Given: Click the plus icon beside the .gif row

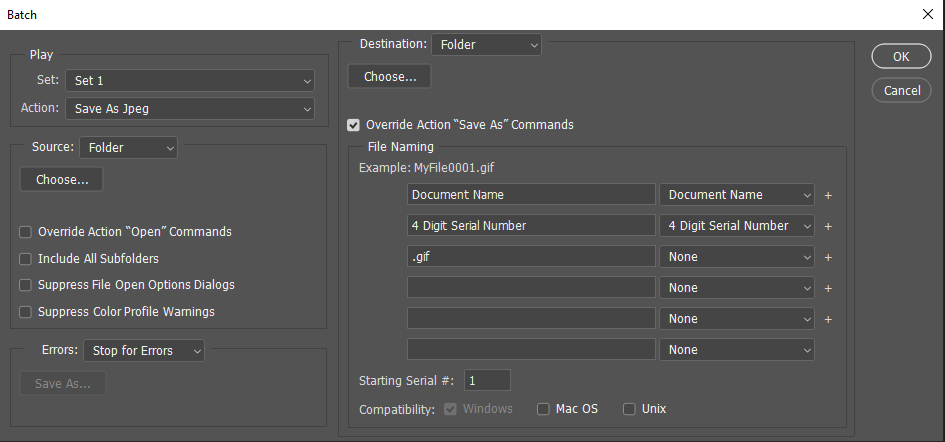Looking at the screenshot, I should tap(828, 257).
